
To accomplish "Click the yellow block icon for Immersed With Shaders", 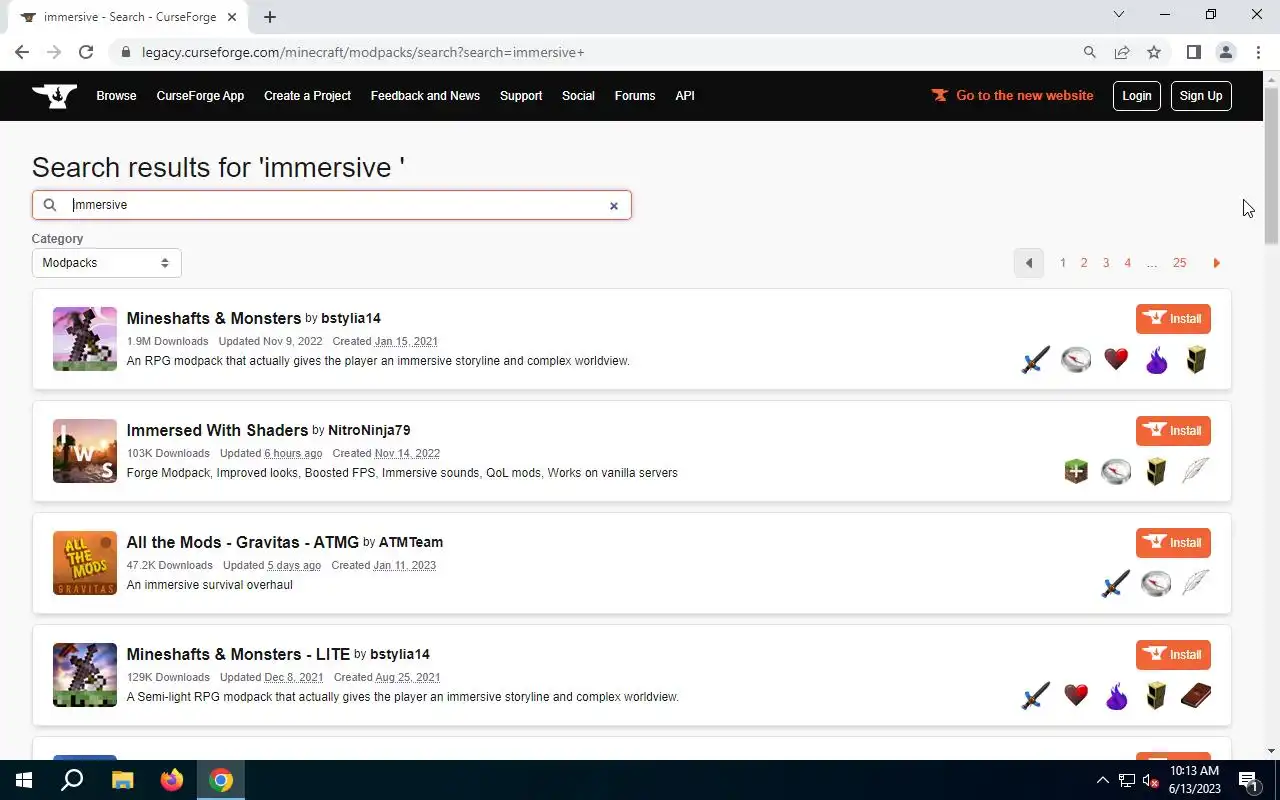I will 1156,471.
